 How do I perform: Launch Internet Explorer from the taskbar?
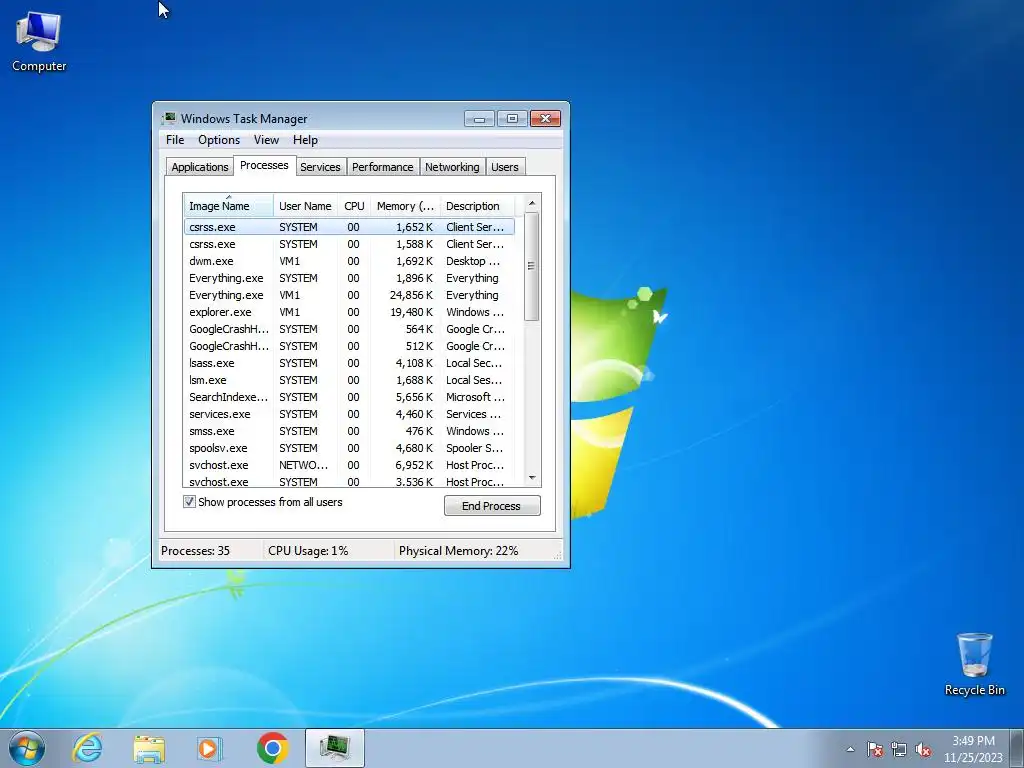(x=88, y=748)
